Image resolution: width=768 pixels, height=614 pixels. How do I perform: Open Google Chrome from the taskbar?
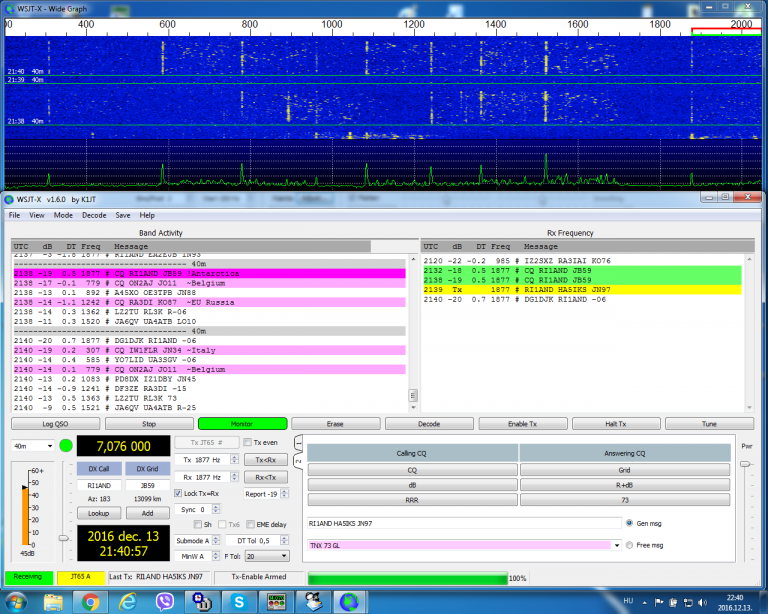[x=90, y=601]
